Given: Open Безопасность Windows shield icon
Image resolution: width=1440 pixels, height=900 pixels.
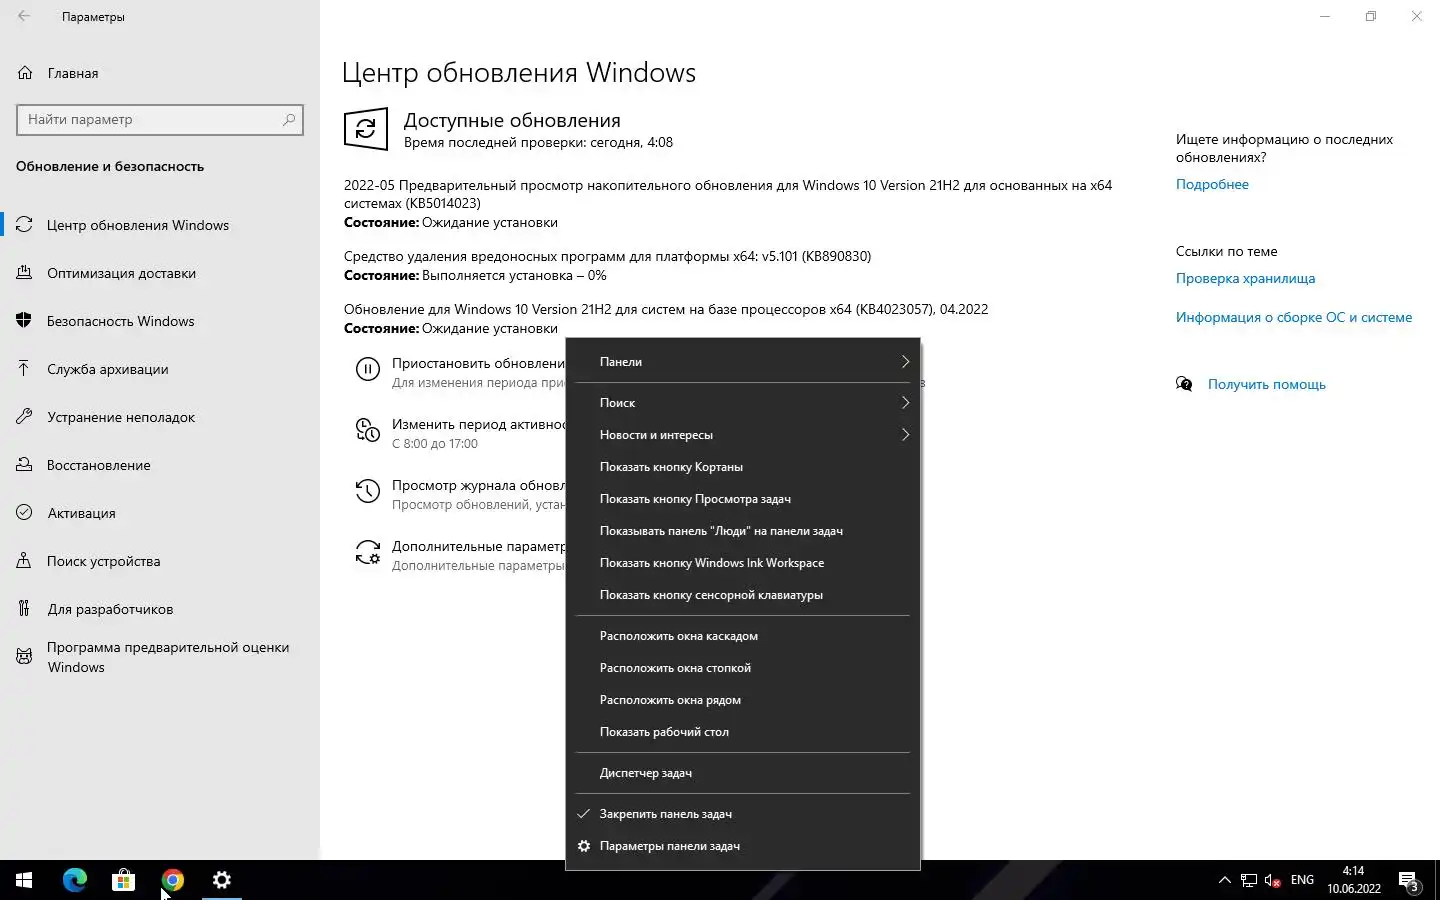Looking at the screenshot, I should pos(24,321).
